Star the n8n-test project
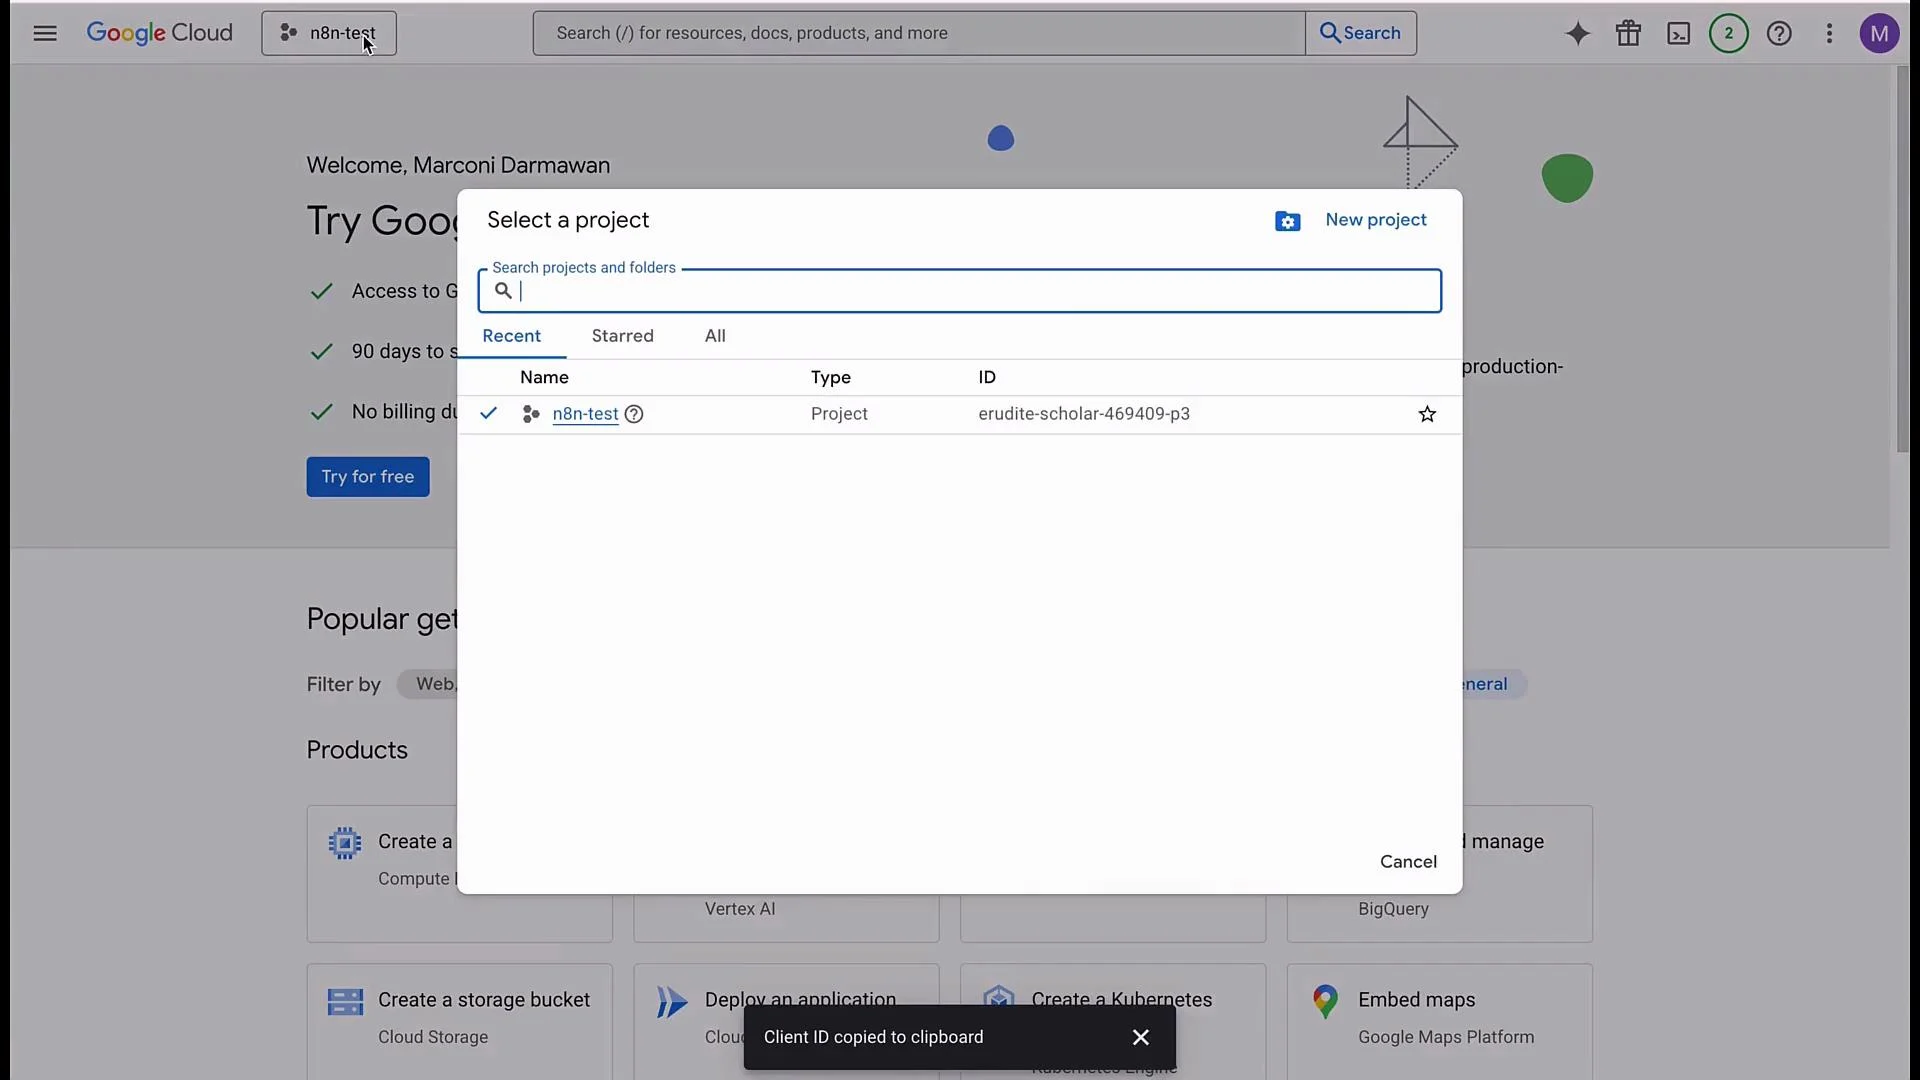1920x1080 pixels. click(x=1427, y=414)
